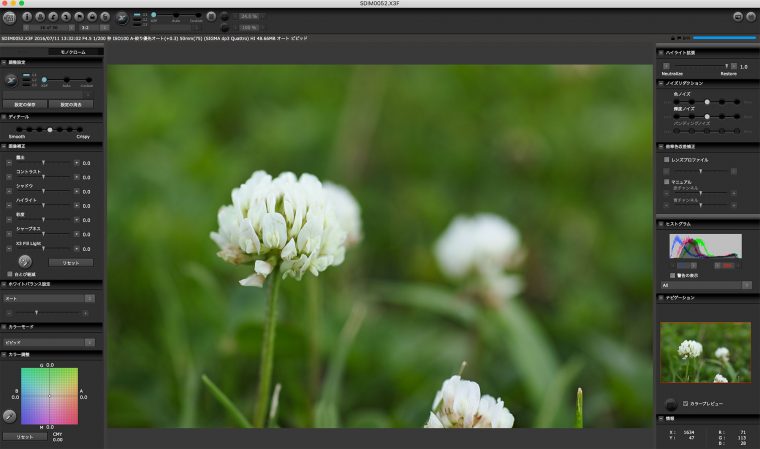Click plus button for X3 Fill Light
Viewport: 760px width, 449px height.
[x=77, y=248]
